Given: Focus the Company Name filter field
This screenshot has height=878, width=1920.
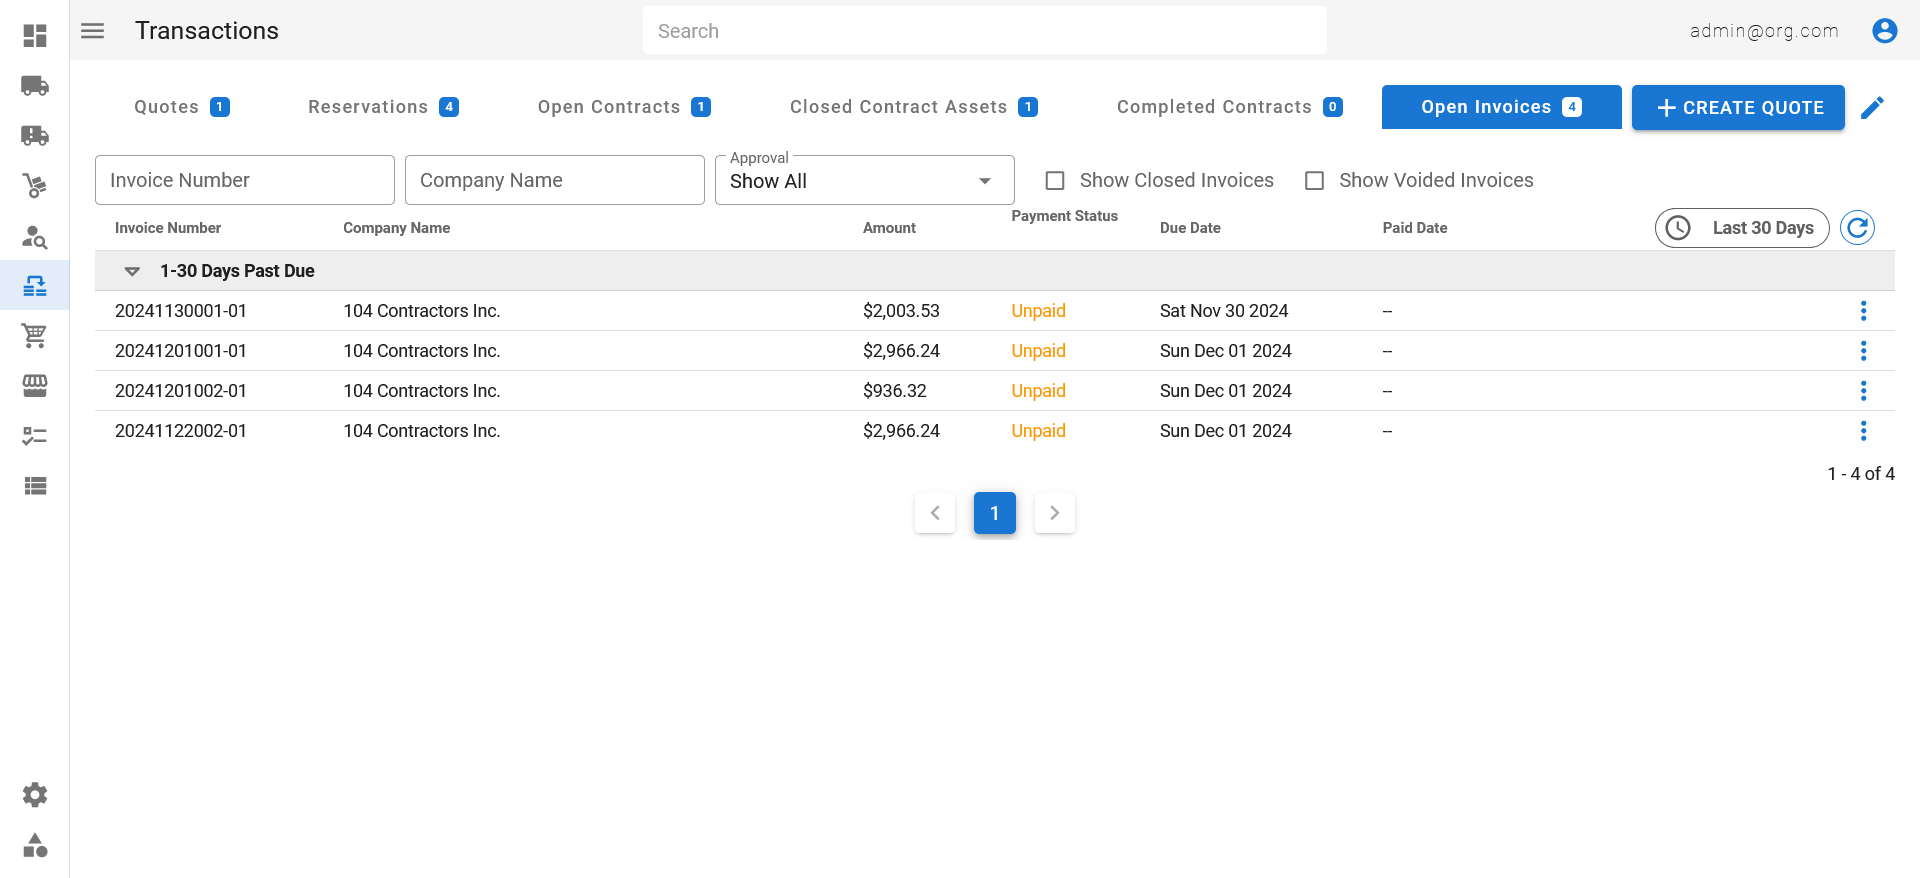Looking at the screenshot, I should pyautogui.click(x=555, y=180).
